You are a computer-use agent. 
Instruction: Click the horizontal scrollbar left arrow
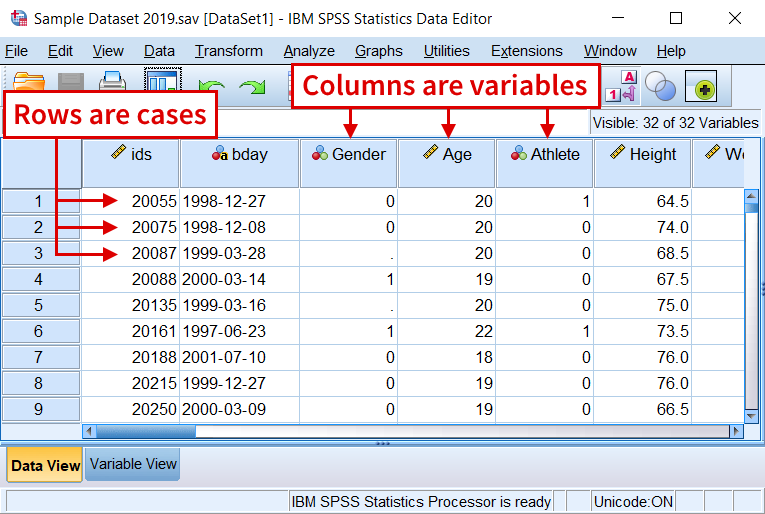click(89, 431)
